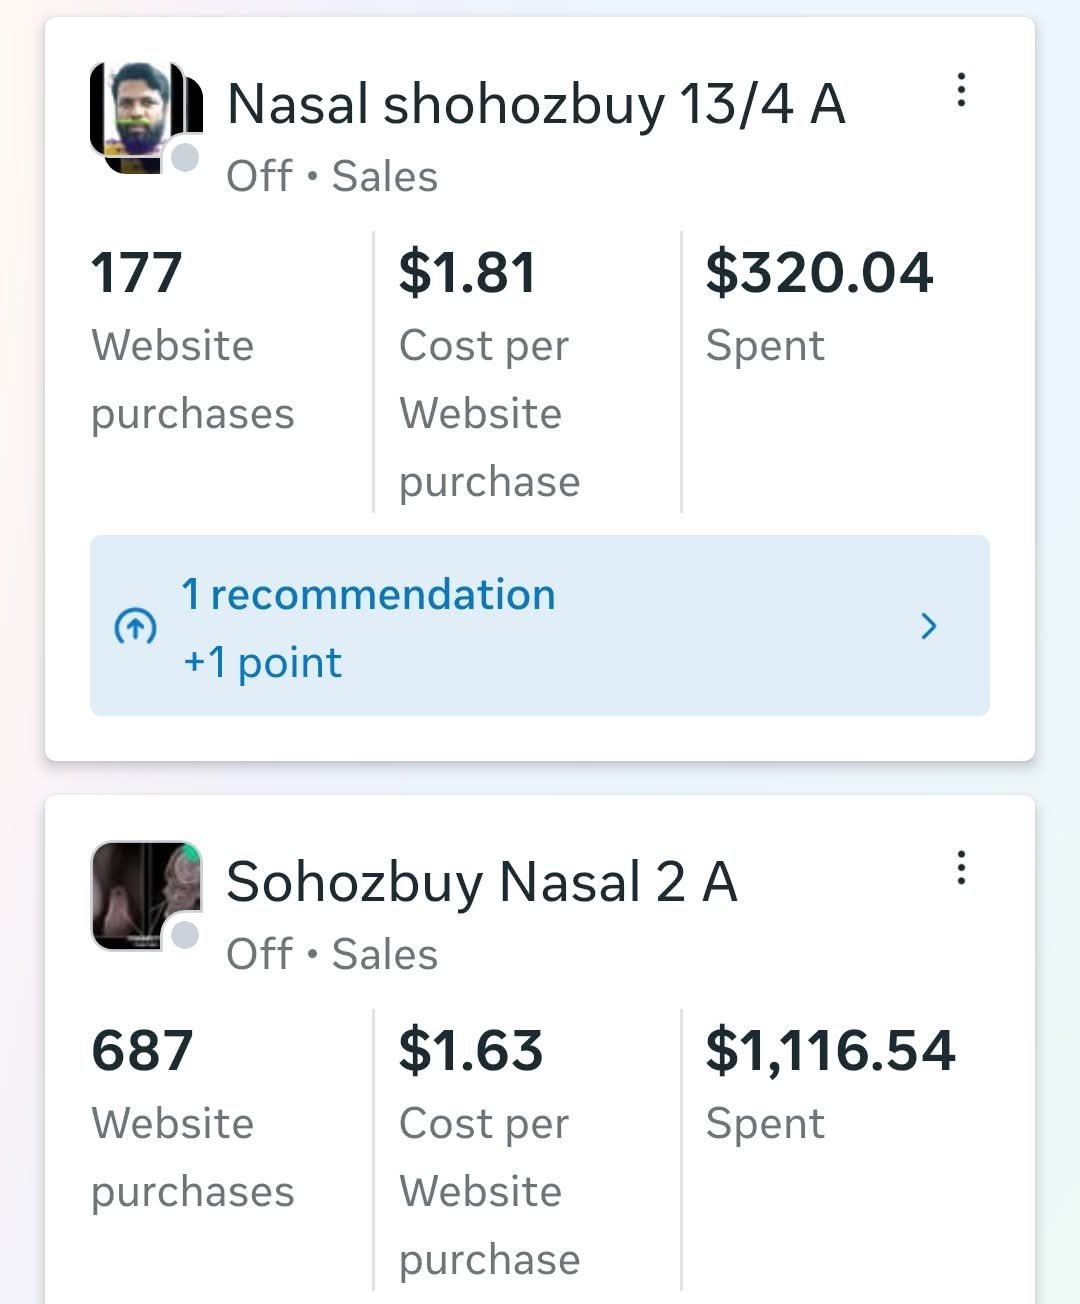Open campaign title Sohozbuy Nasal 2 A

482,882
